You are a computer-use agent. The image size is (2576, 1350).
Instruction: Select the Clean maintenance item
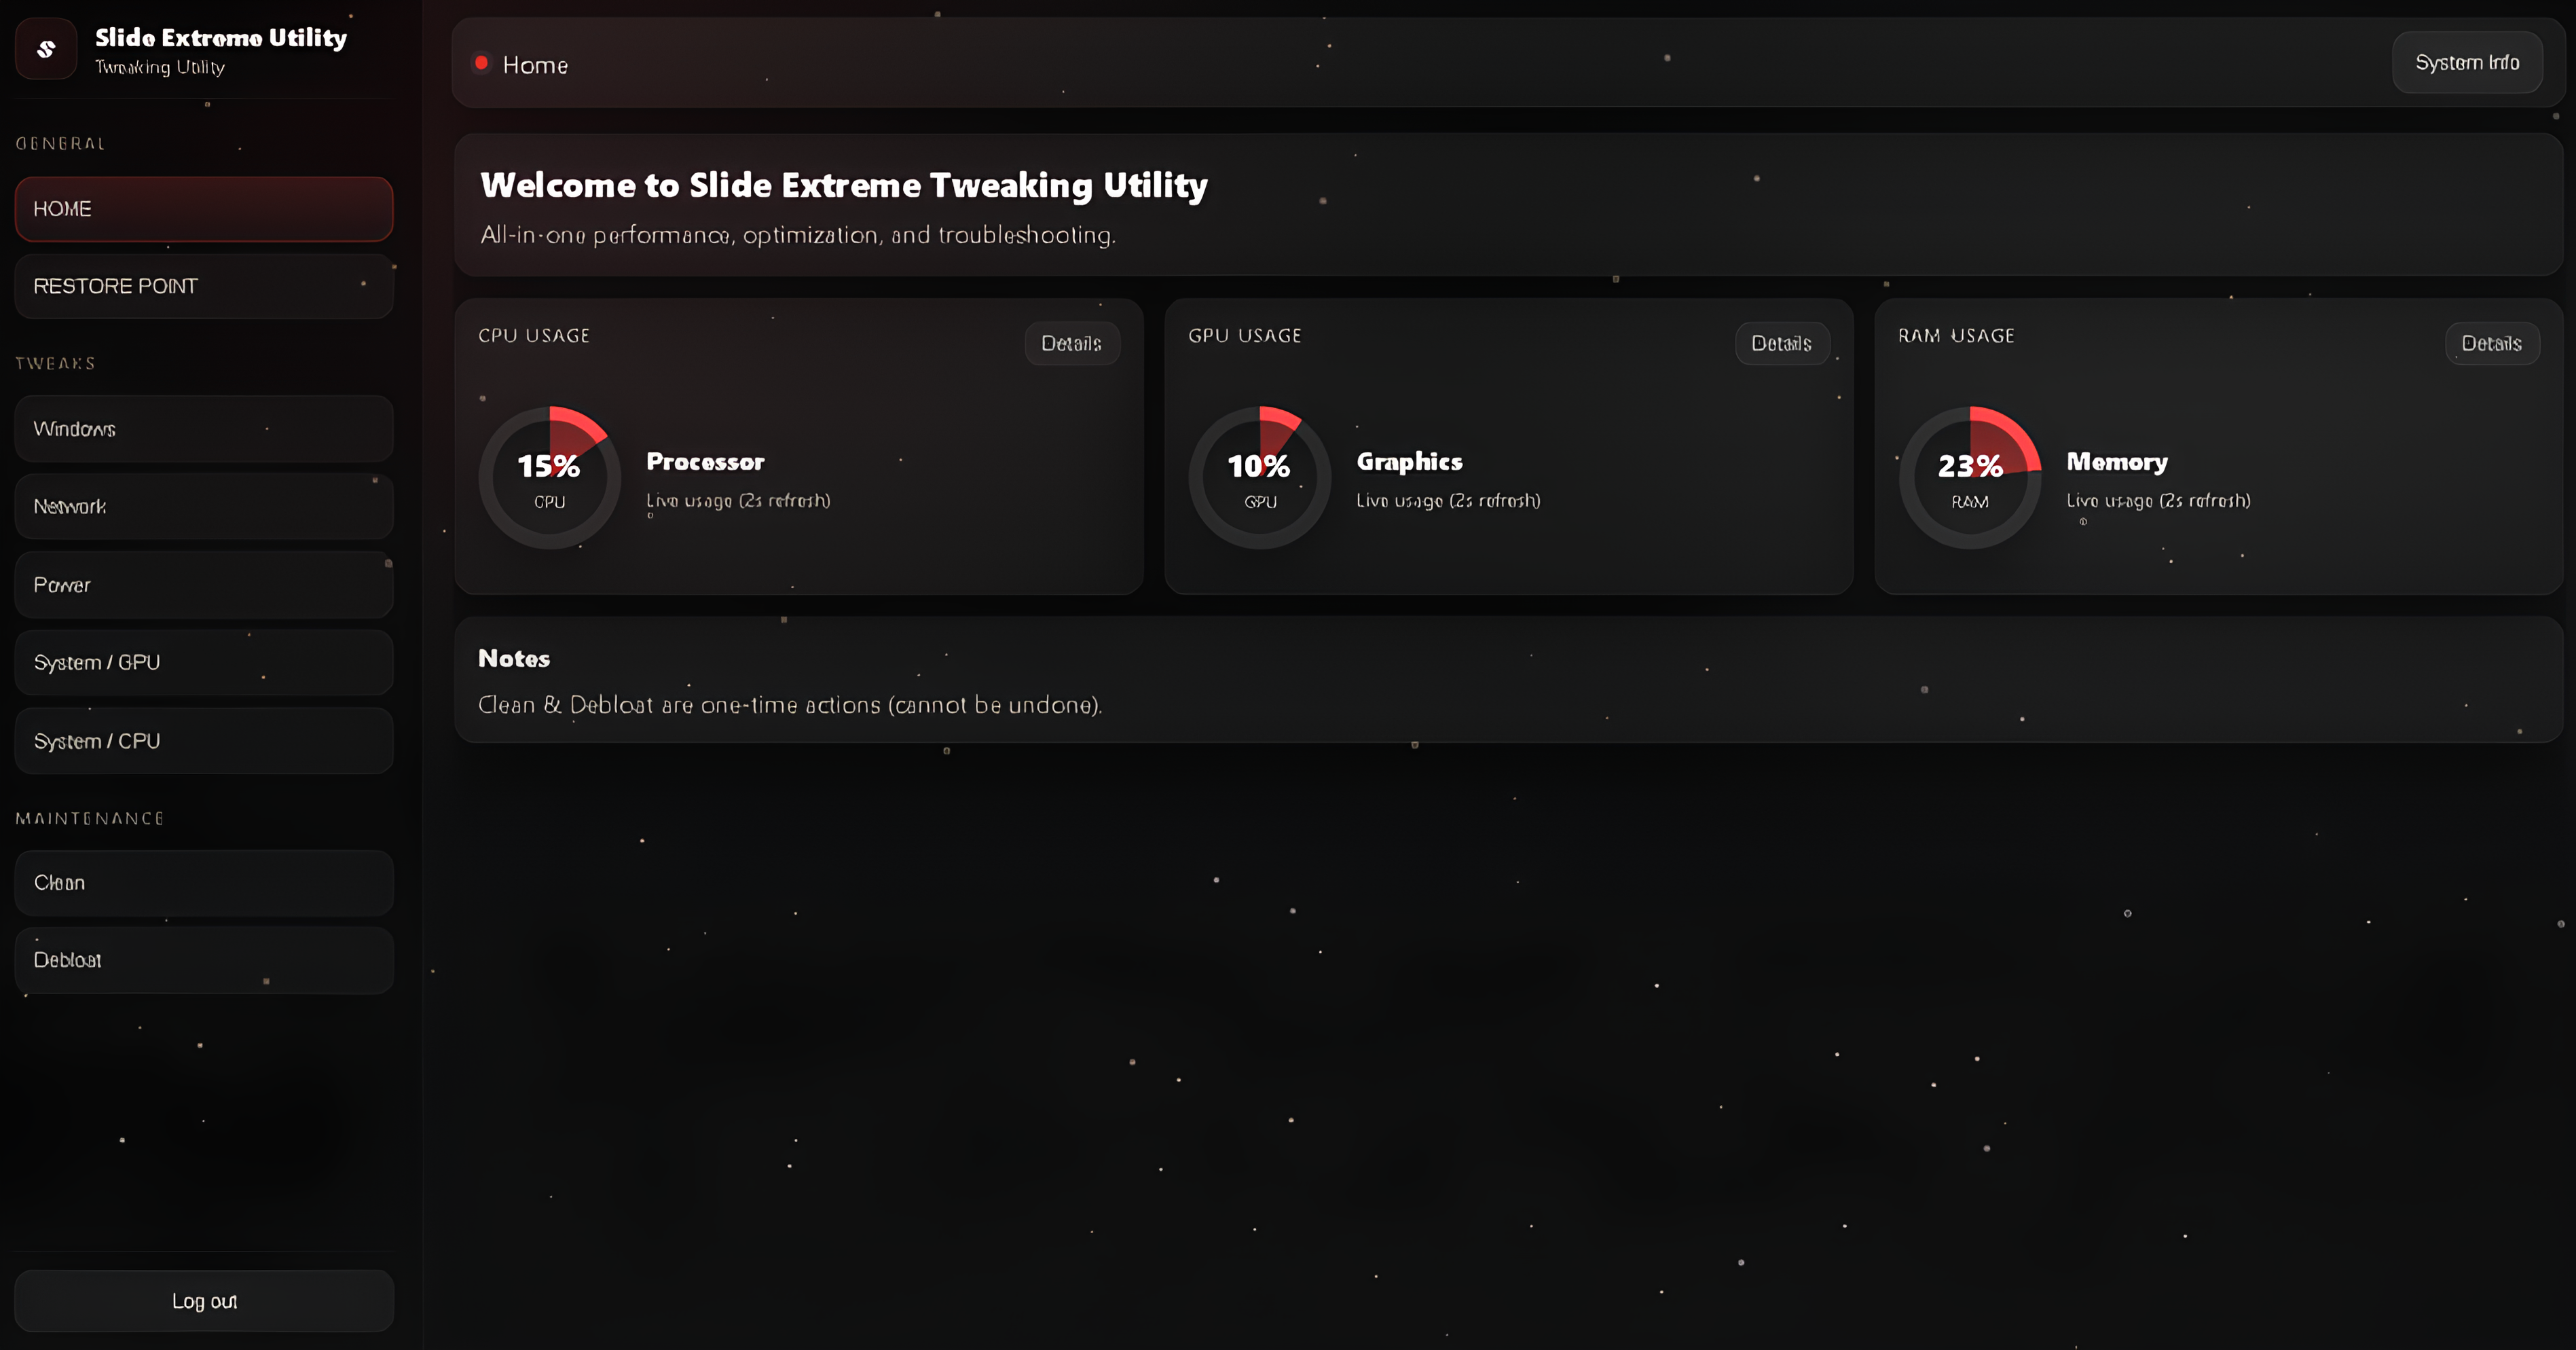pos(204,883)
